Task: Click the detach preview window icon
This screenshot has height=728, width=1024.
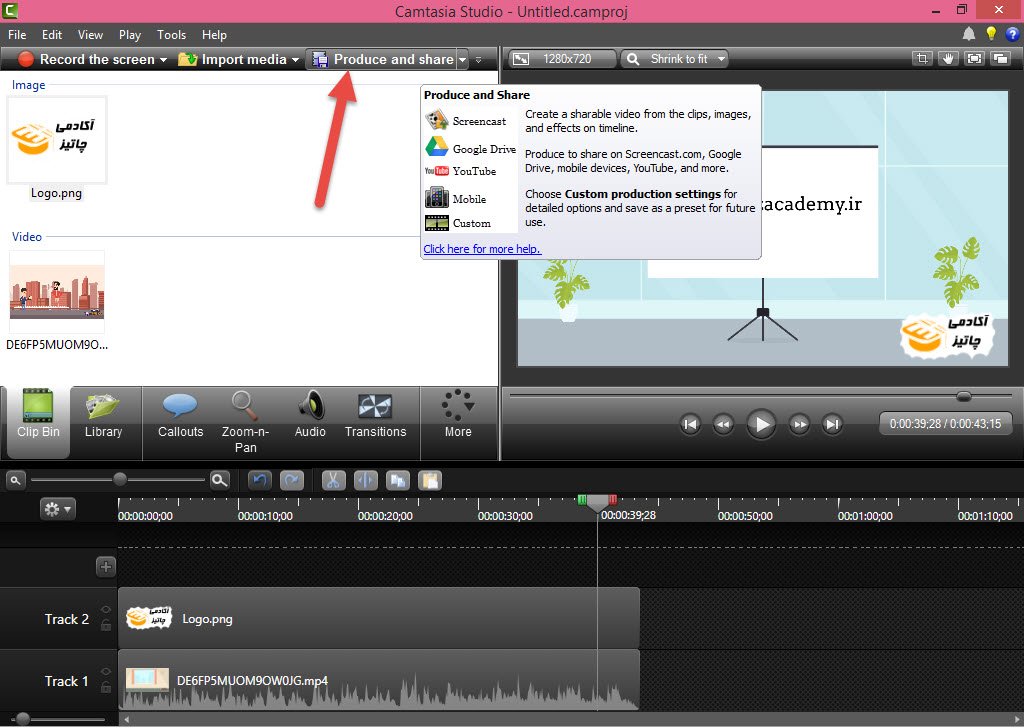Action: [1000, 59]
